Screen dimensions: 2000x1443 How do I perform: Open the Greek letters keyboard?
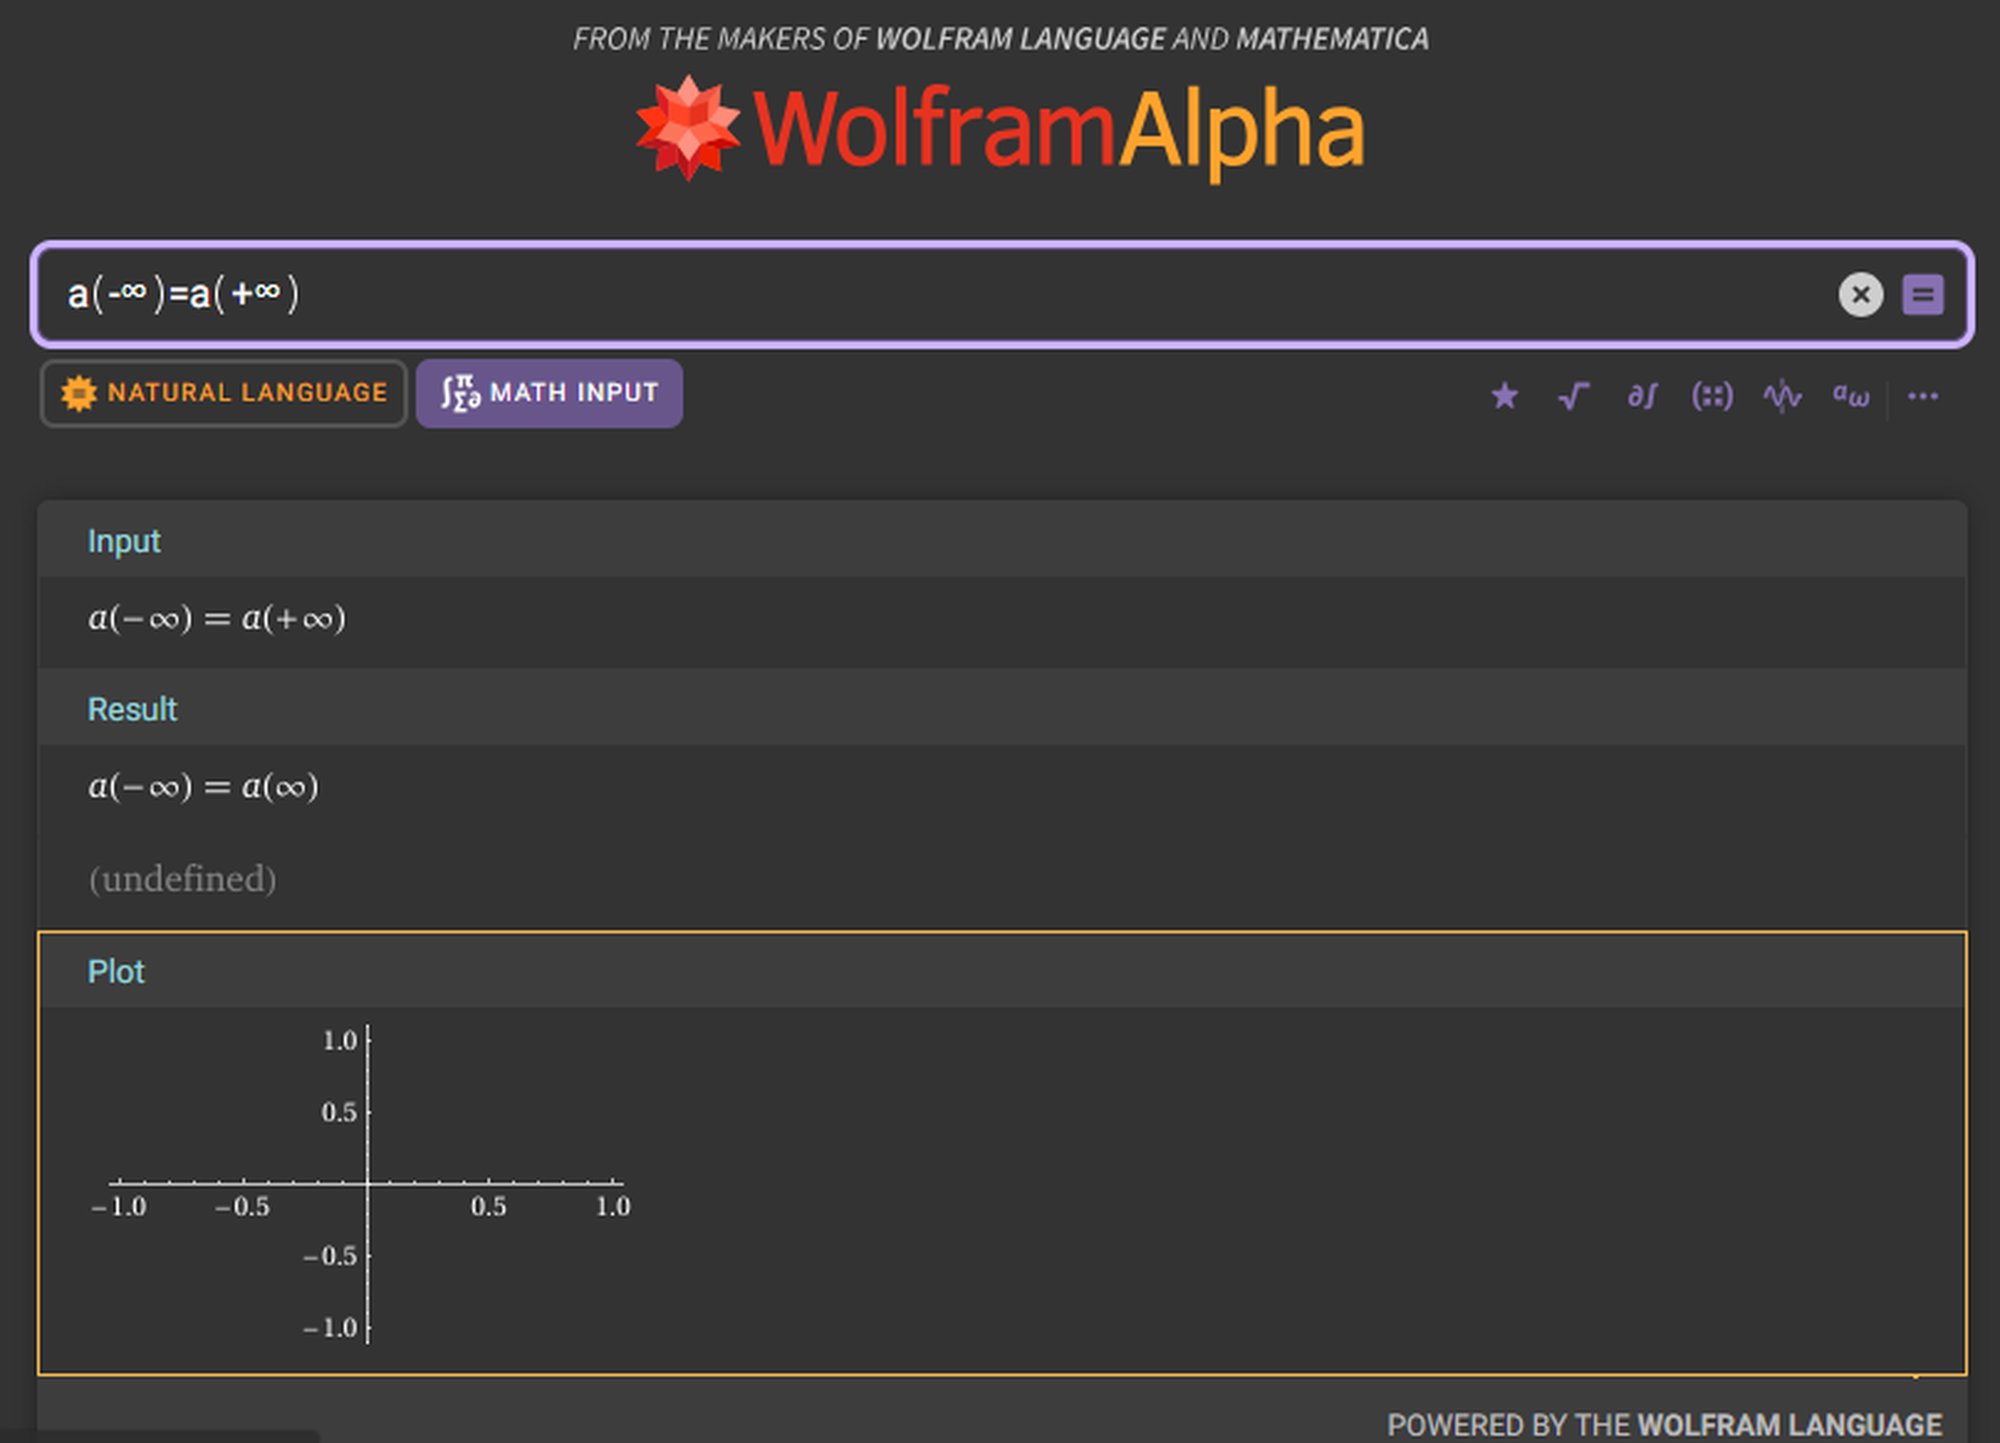tap(1851, 396)
